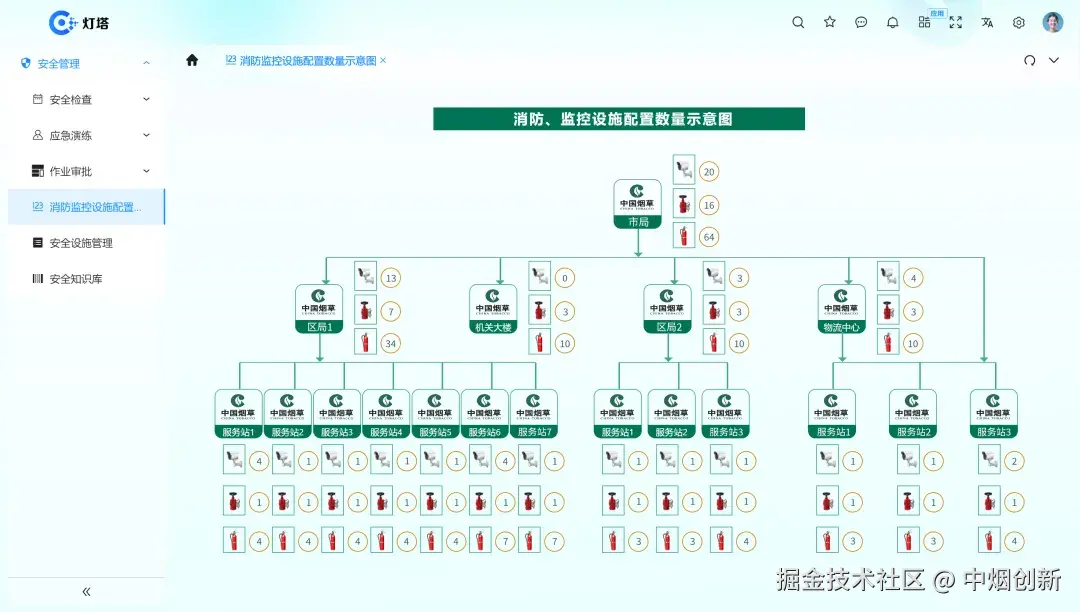This screenshot has height=612, width=1080.
Task: Open the tab list dropdown chevron
Action: pos(1054,60)
